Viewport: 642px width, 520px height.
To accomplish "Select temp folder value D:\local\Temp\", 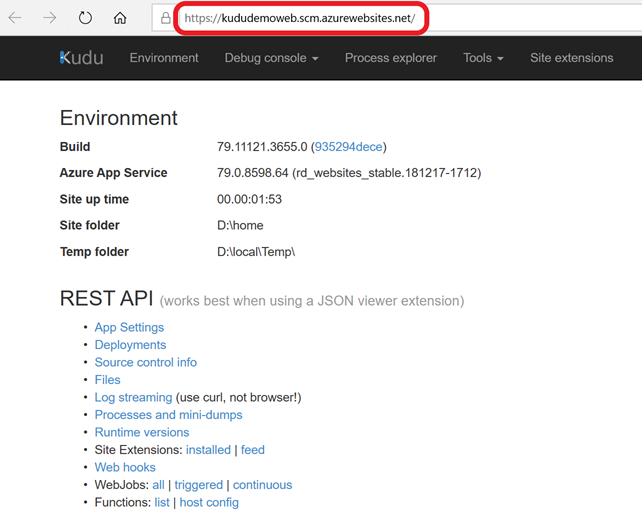I will click(256, 251).
